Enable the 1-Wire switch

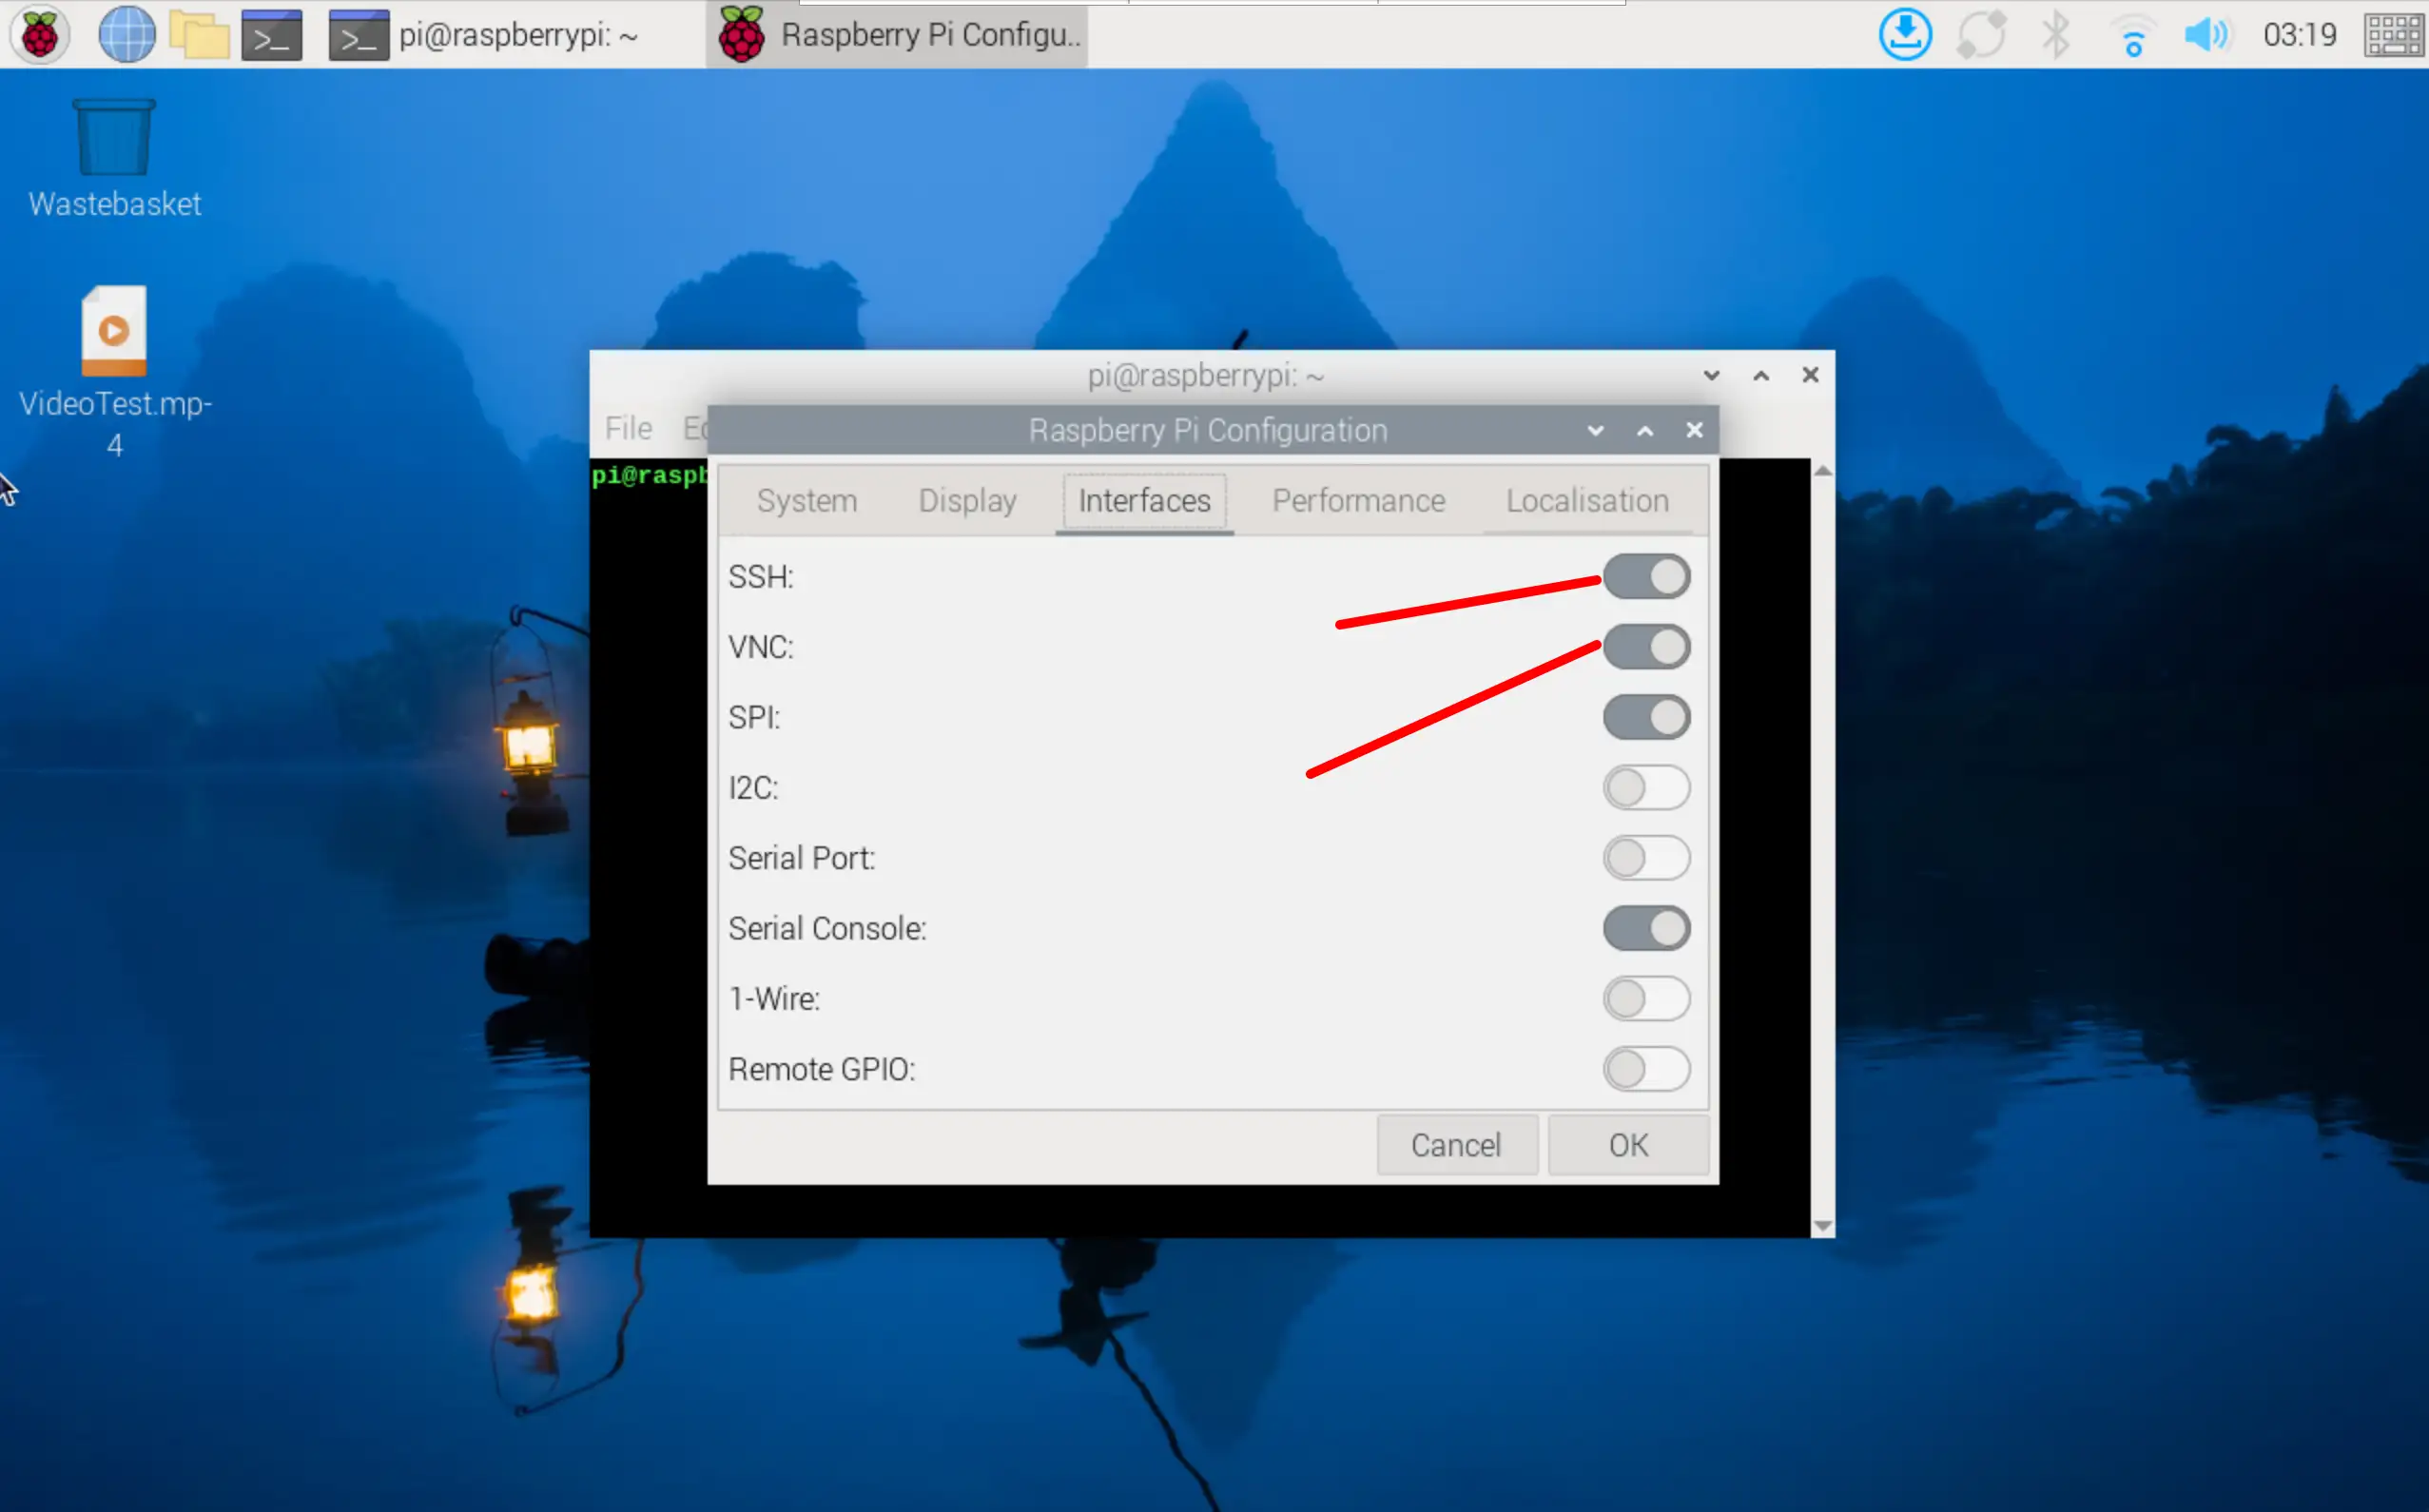click(x=1646, y=999)
